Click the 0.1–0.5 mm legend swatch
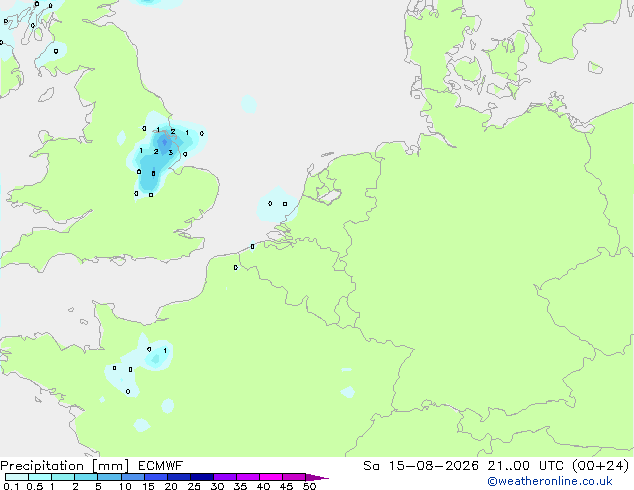Screen dimensions: 634x490 coord(17,477)
